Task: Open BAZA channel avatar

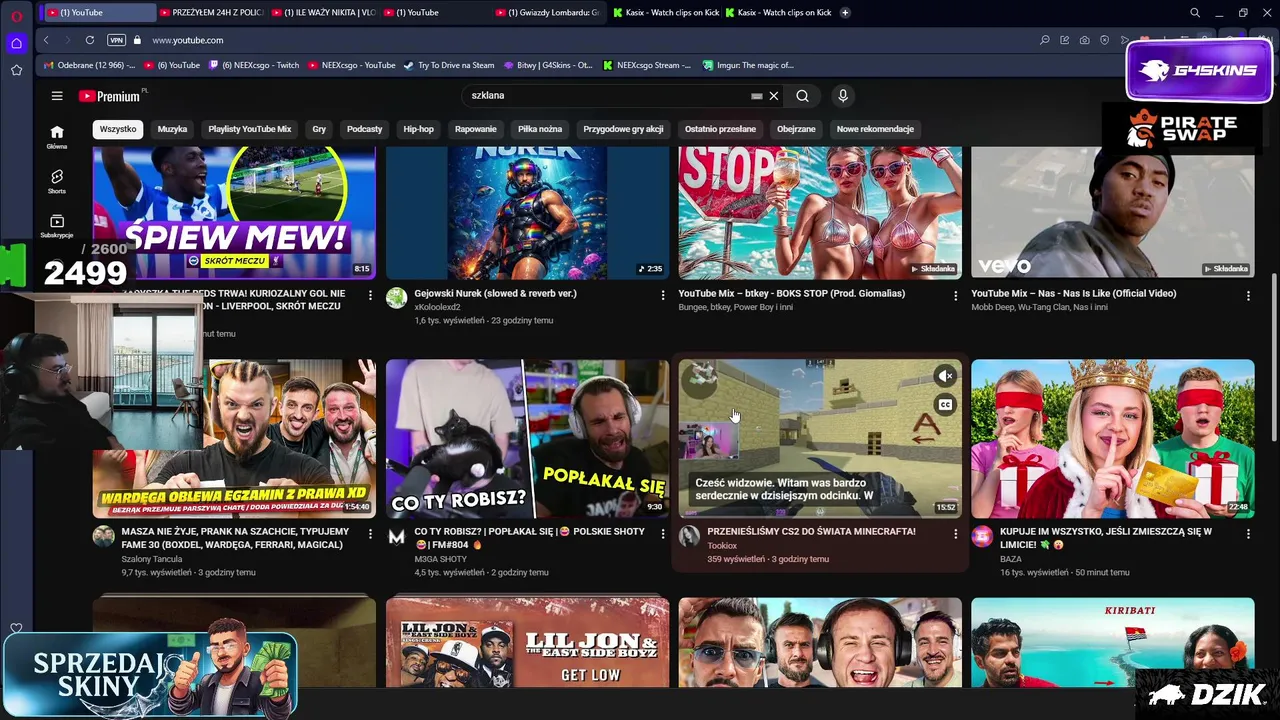Action: (982, 536)
